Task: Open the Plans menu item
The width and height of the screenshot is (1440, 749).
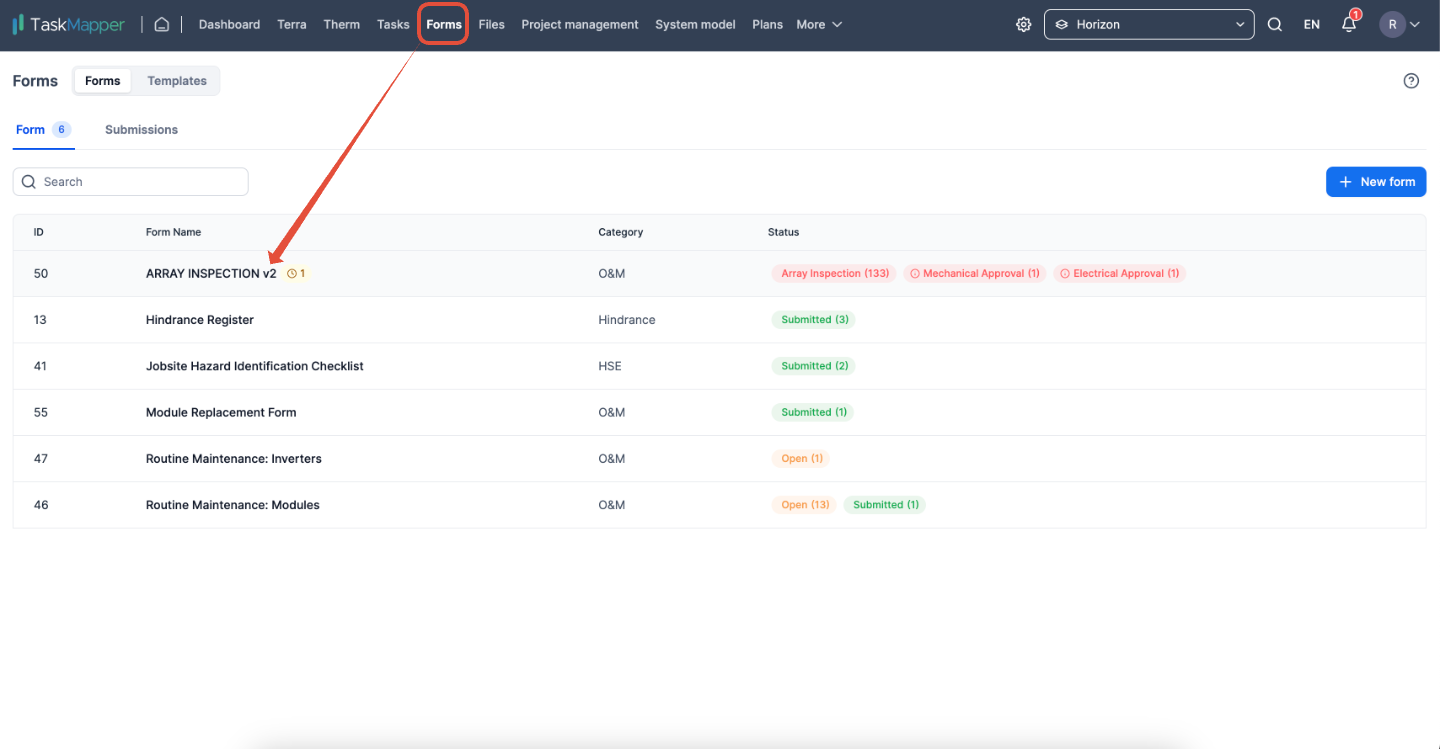Action: [767, 25]
